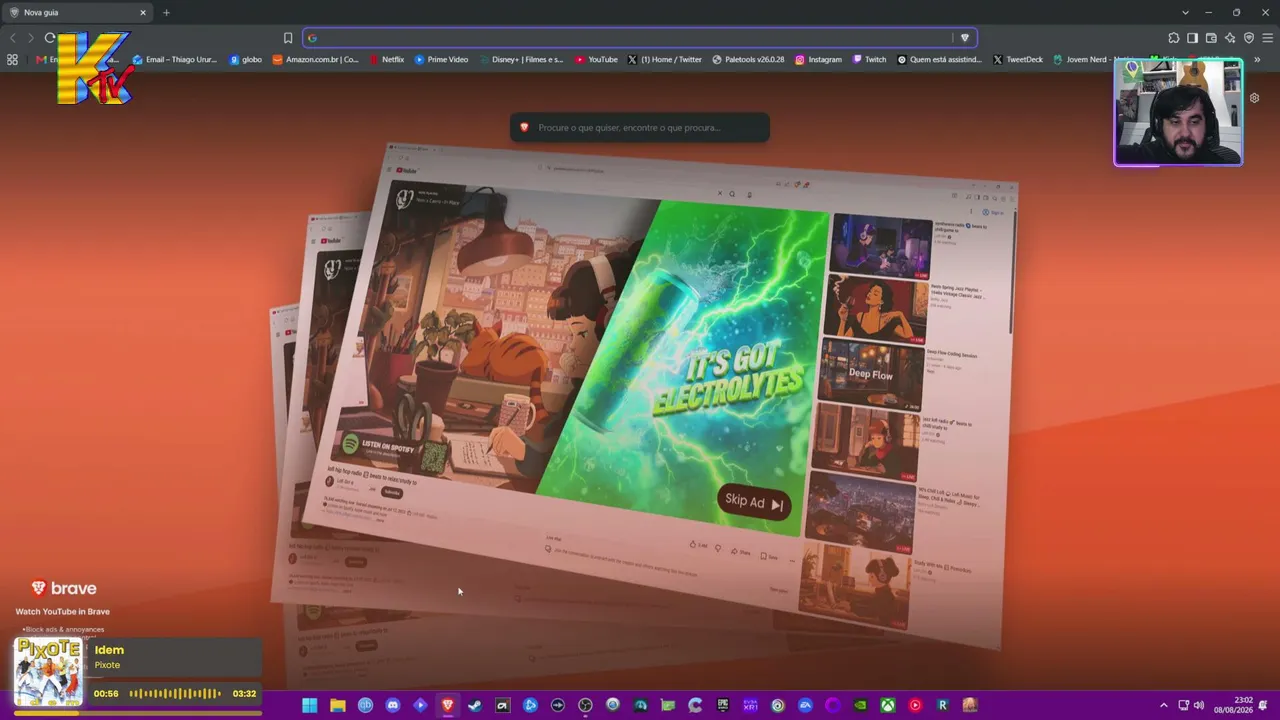The image size is (1280, 720).
Task: Open the Disney+ bookmark
Action: point(521,59)
